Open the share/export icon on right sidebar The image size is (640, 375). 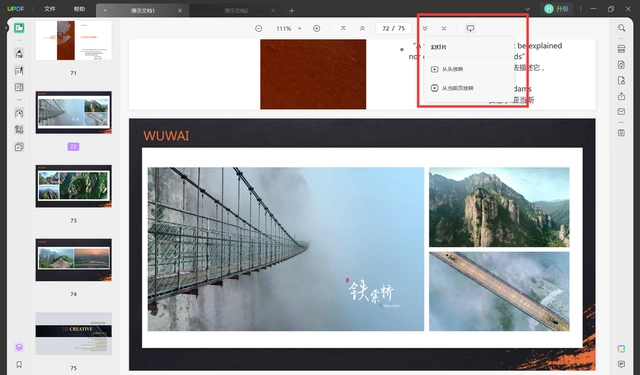(x=621, y=96)
